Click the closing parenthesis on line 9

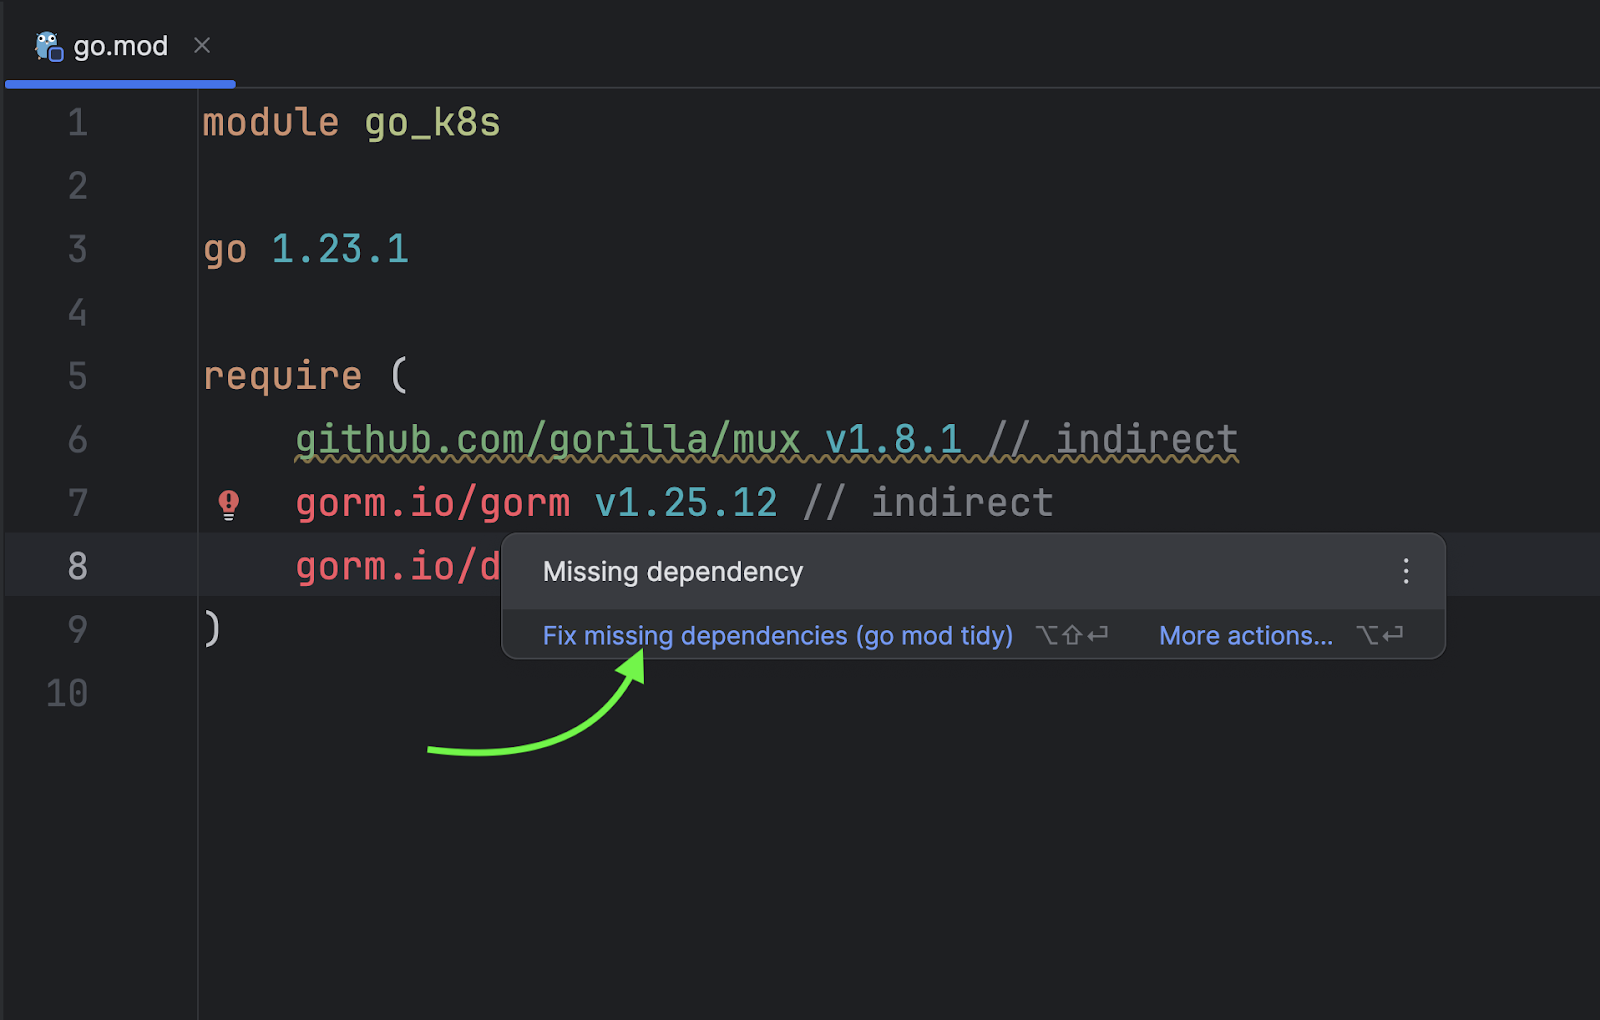tap(212, 630)
